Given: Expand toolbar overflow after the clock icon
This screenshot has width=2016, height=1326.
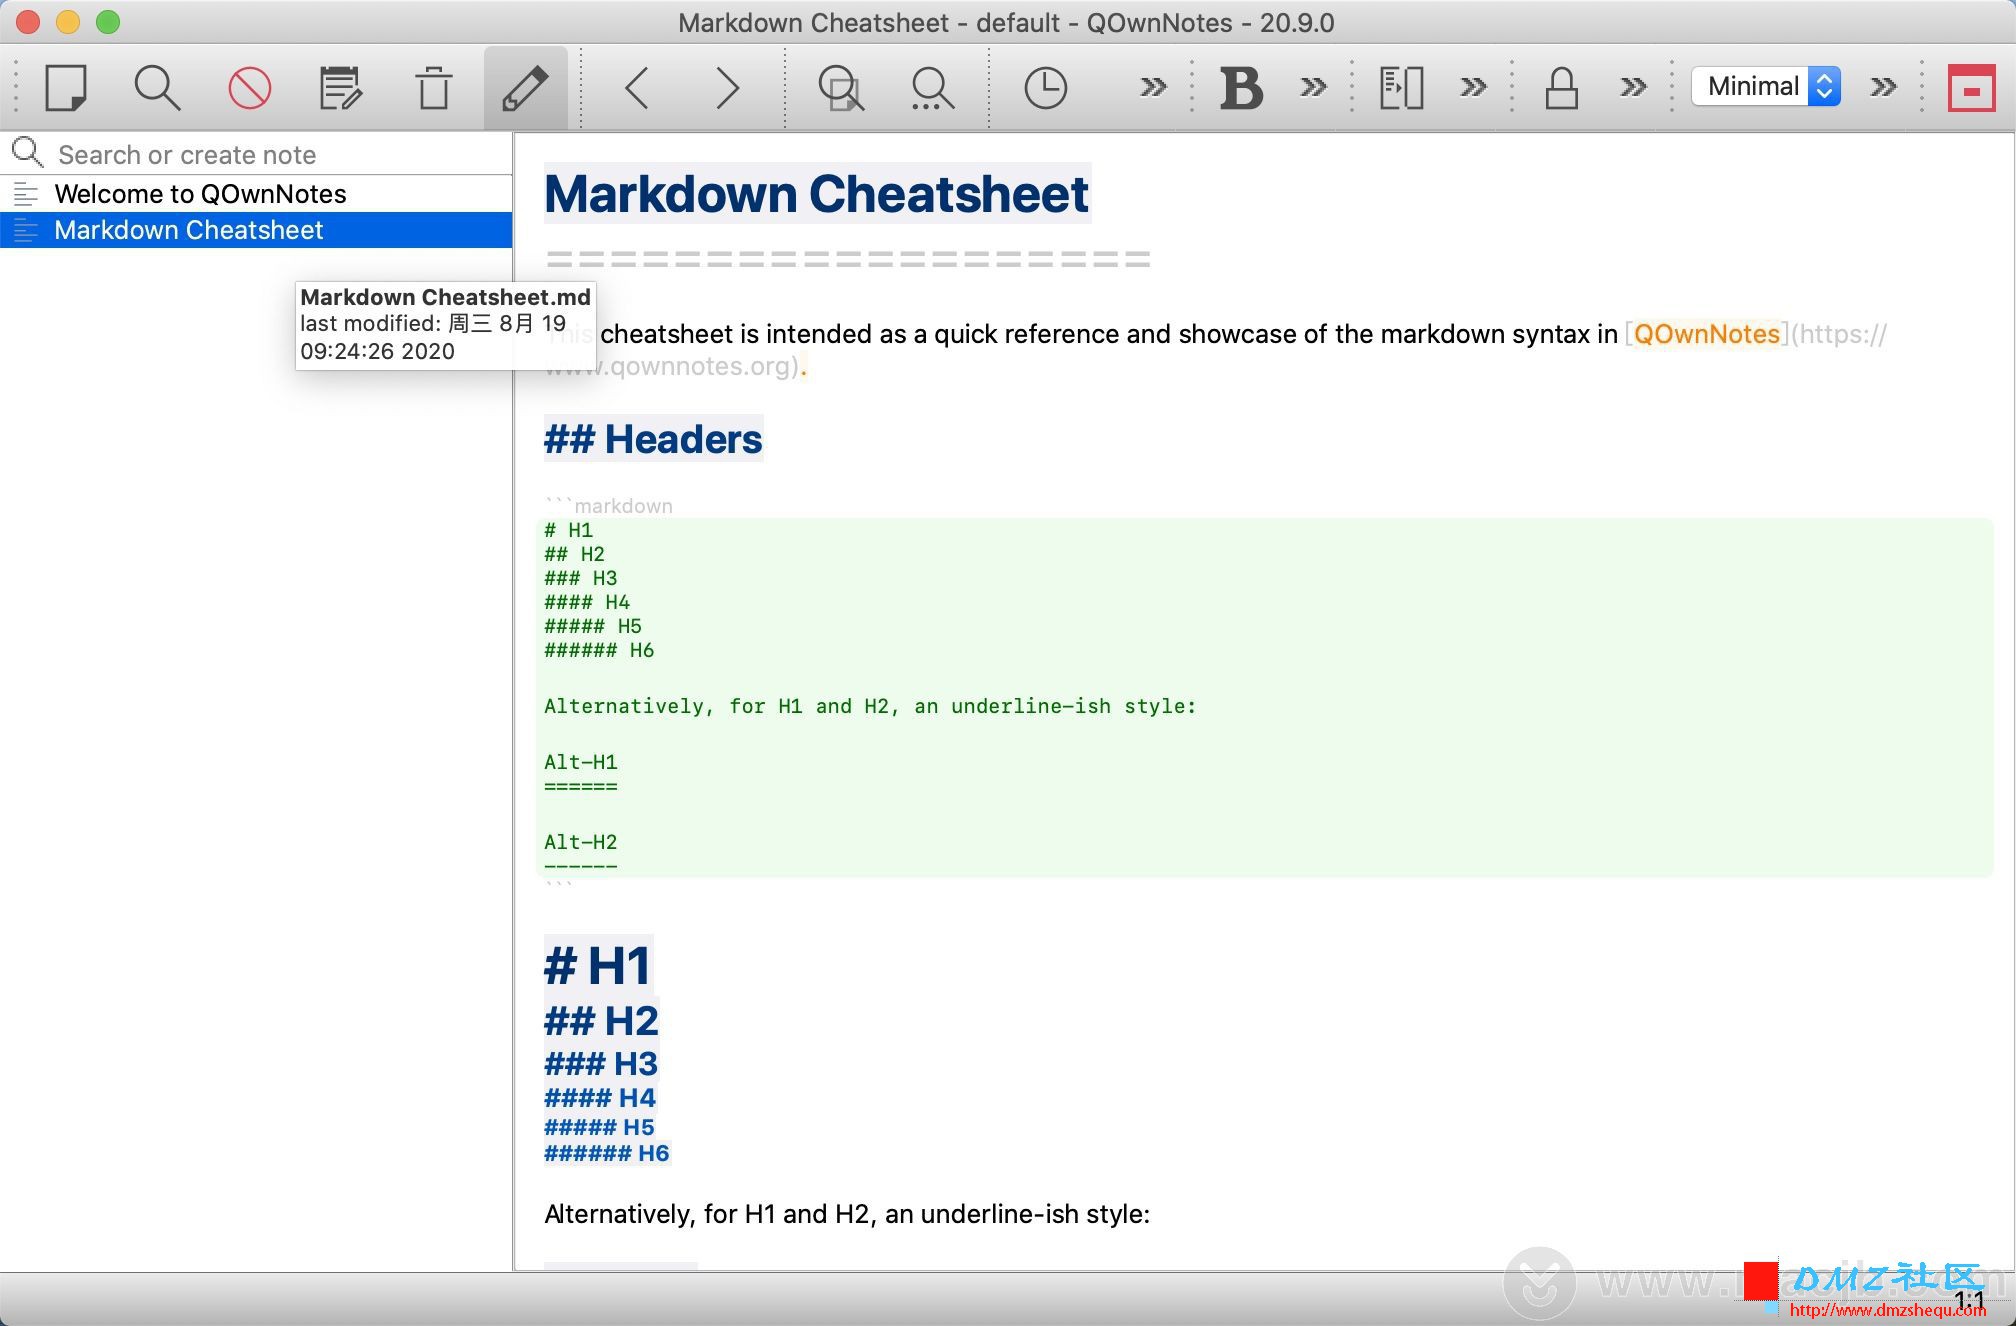Looking at the screenshot, I should pos(1153,87).
